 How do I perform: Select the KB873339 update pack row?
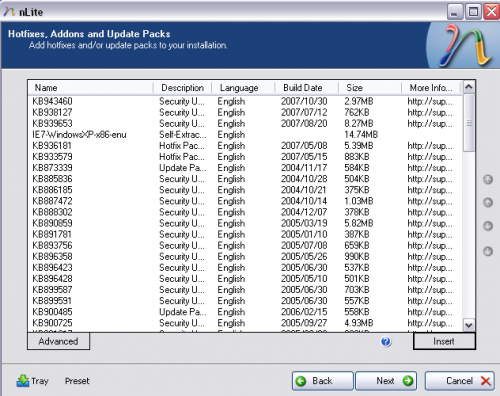click(245, 168)
